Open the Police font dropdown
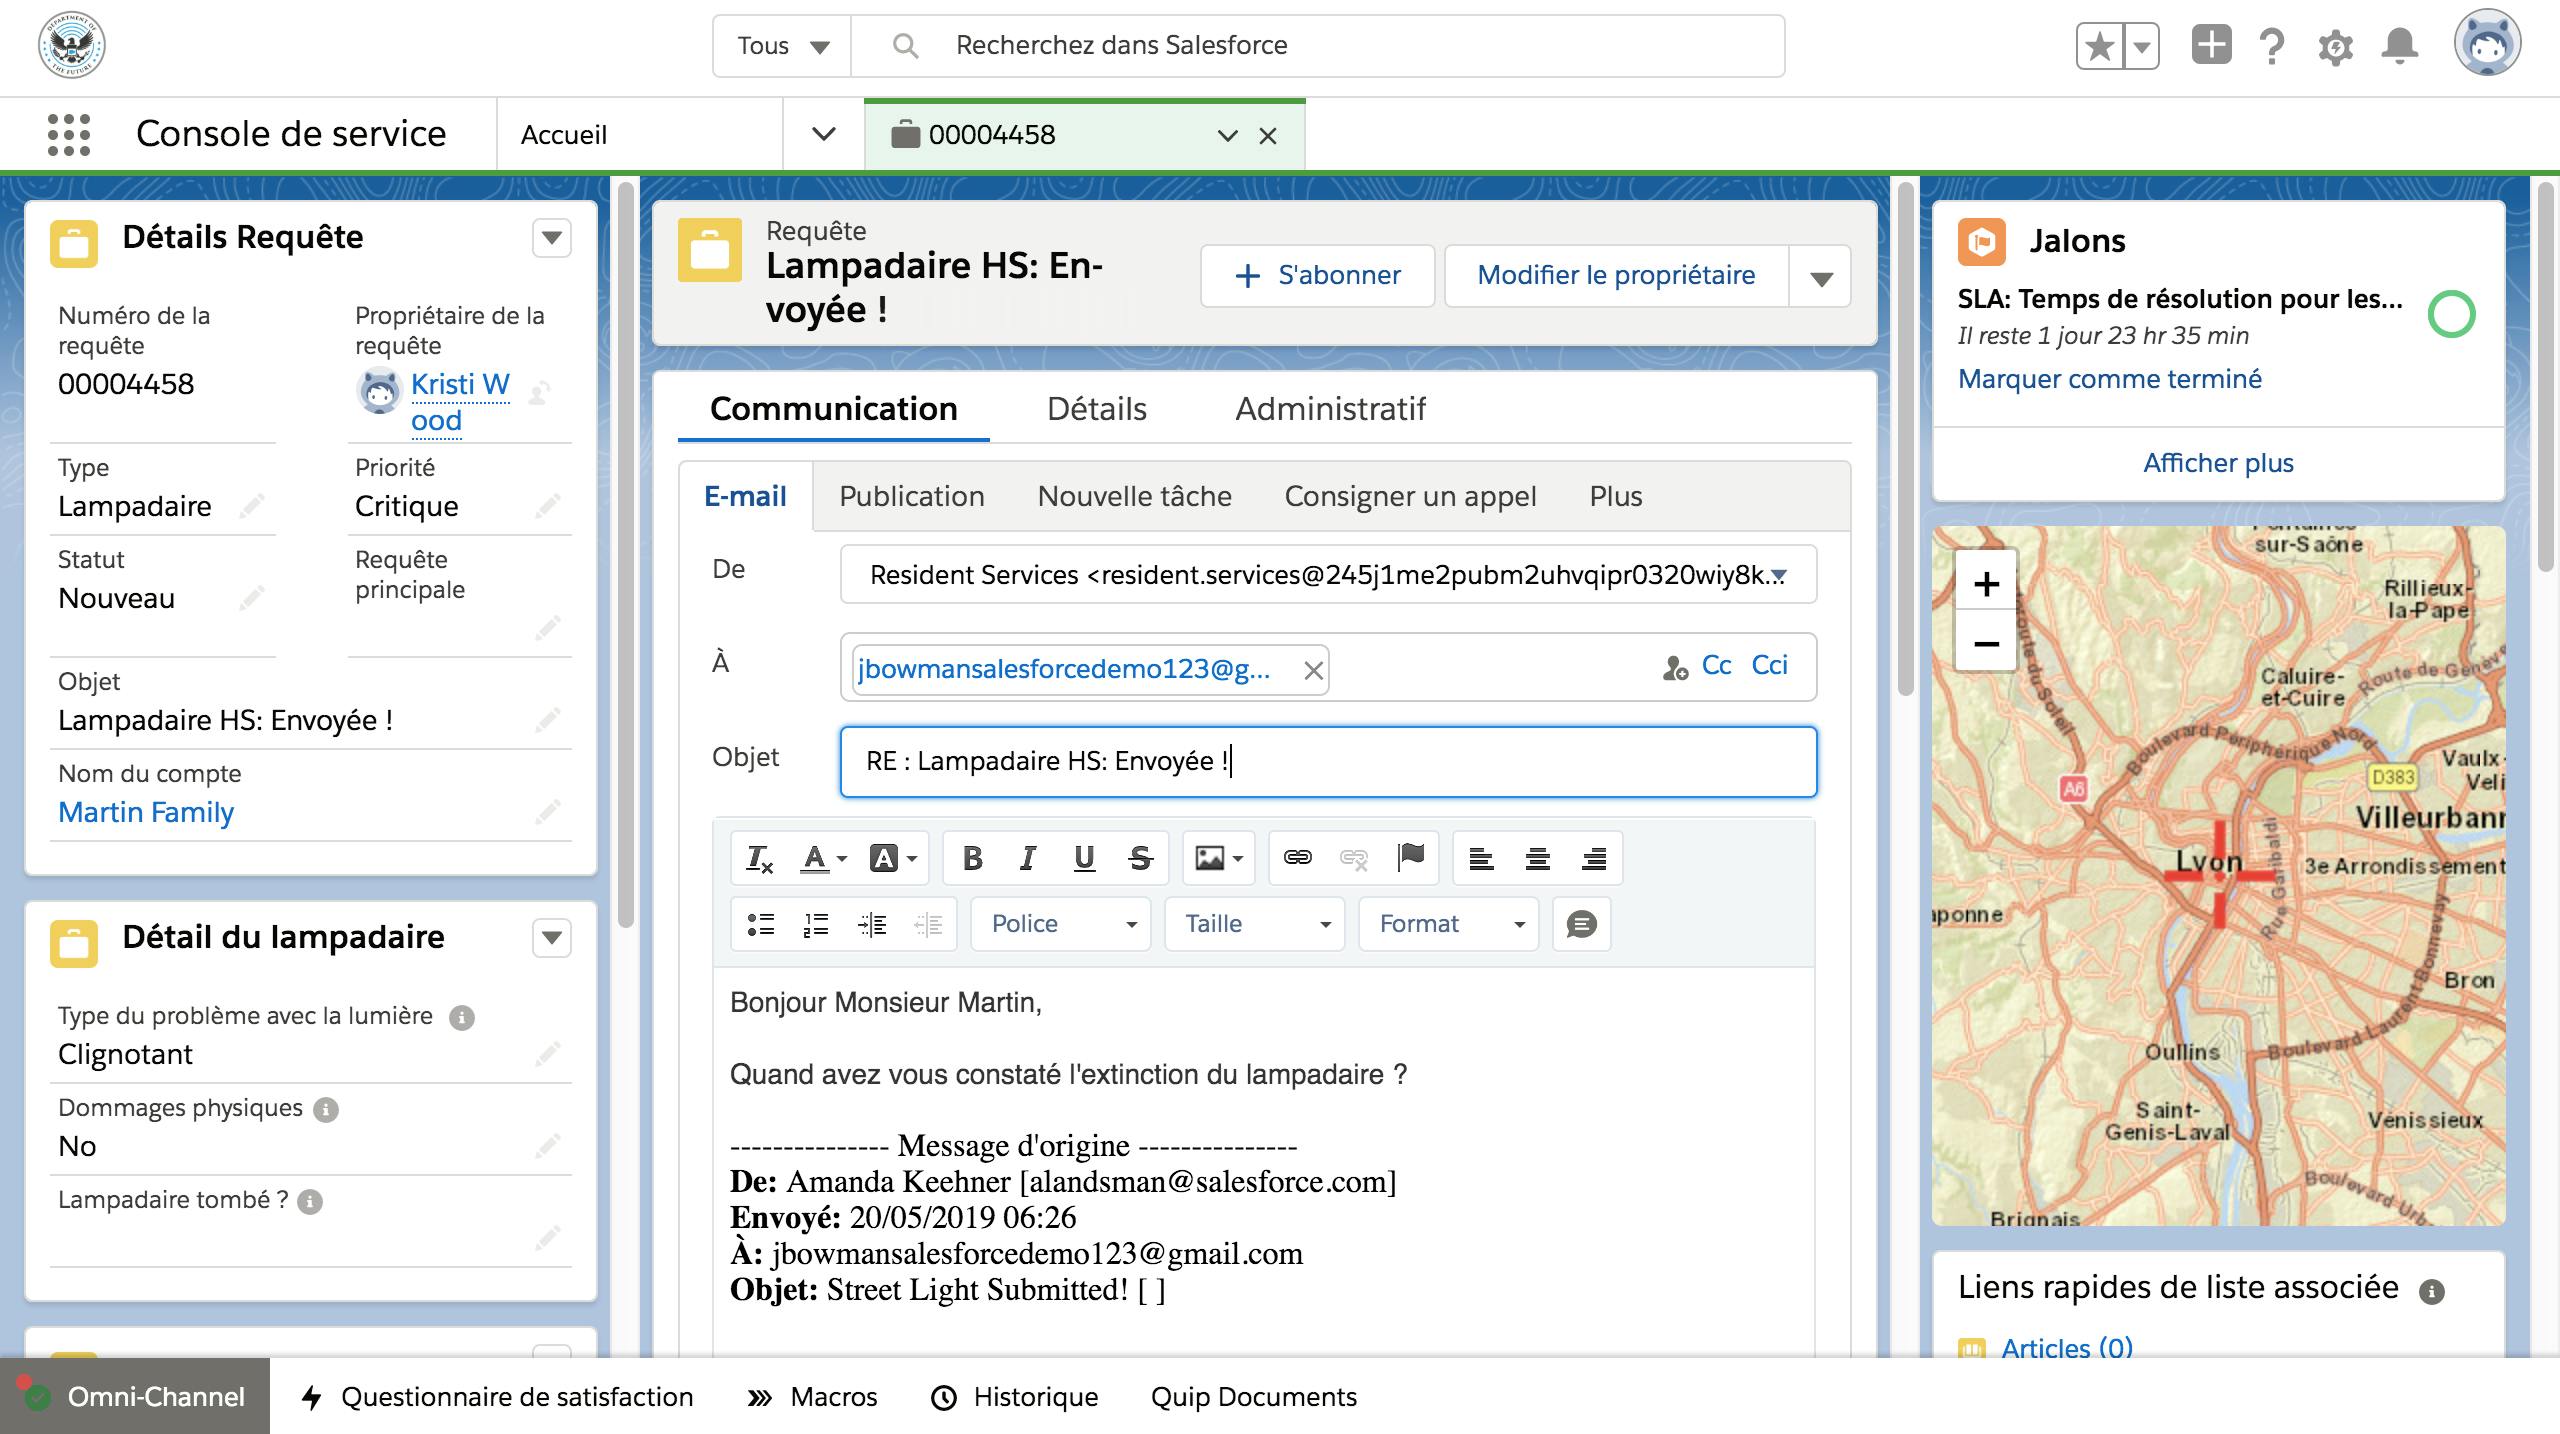The width and height of the screenshot is (2560, 1434). point(1061,924)
